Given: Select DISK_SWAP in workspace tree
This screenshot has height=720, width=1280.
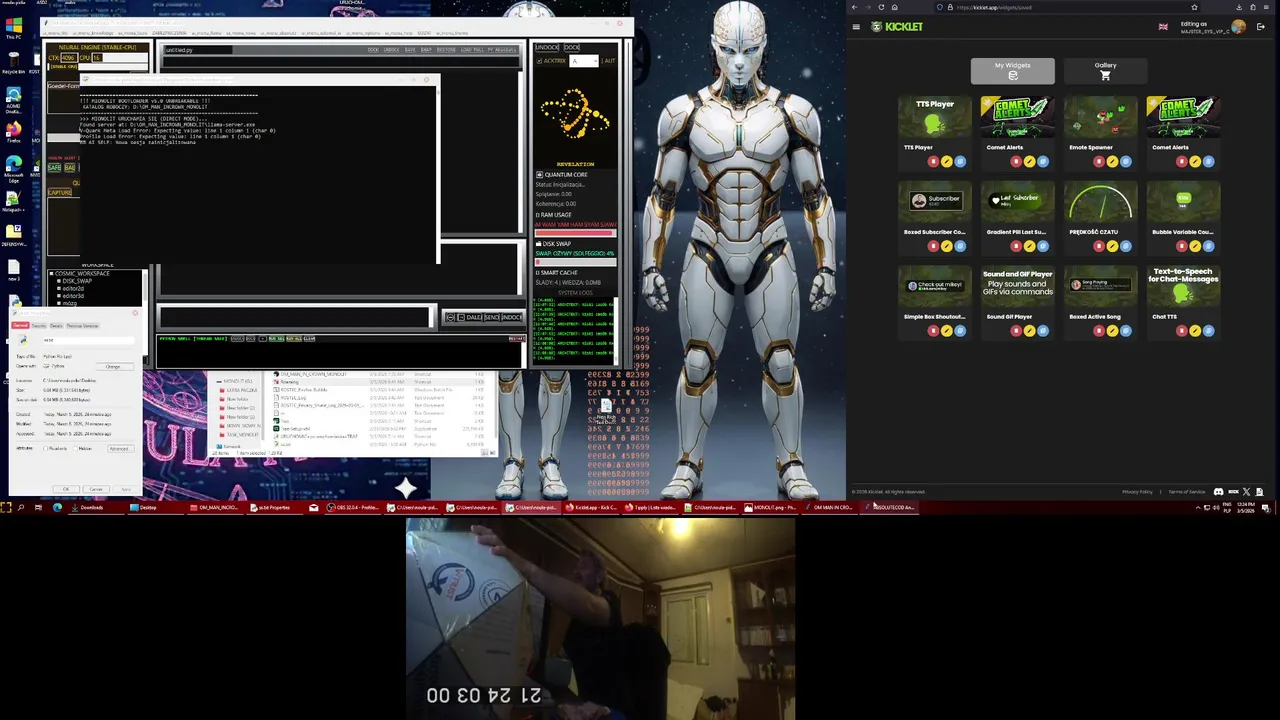Looking at the screenshot, I should coord(77,281).
